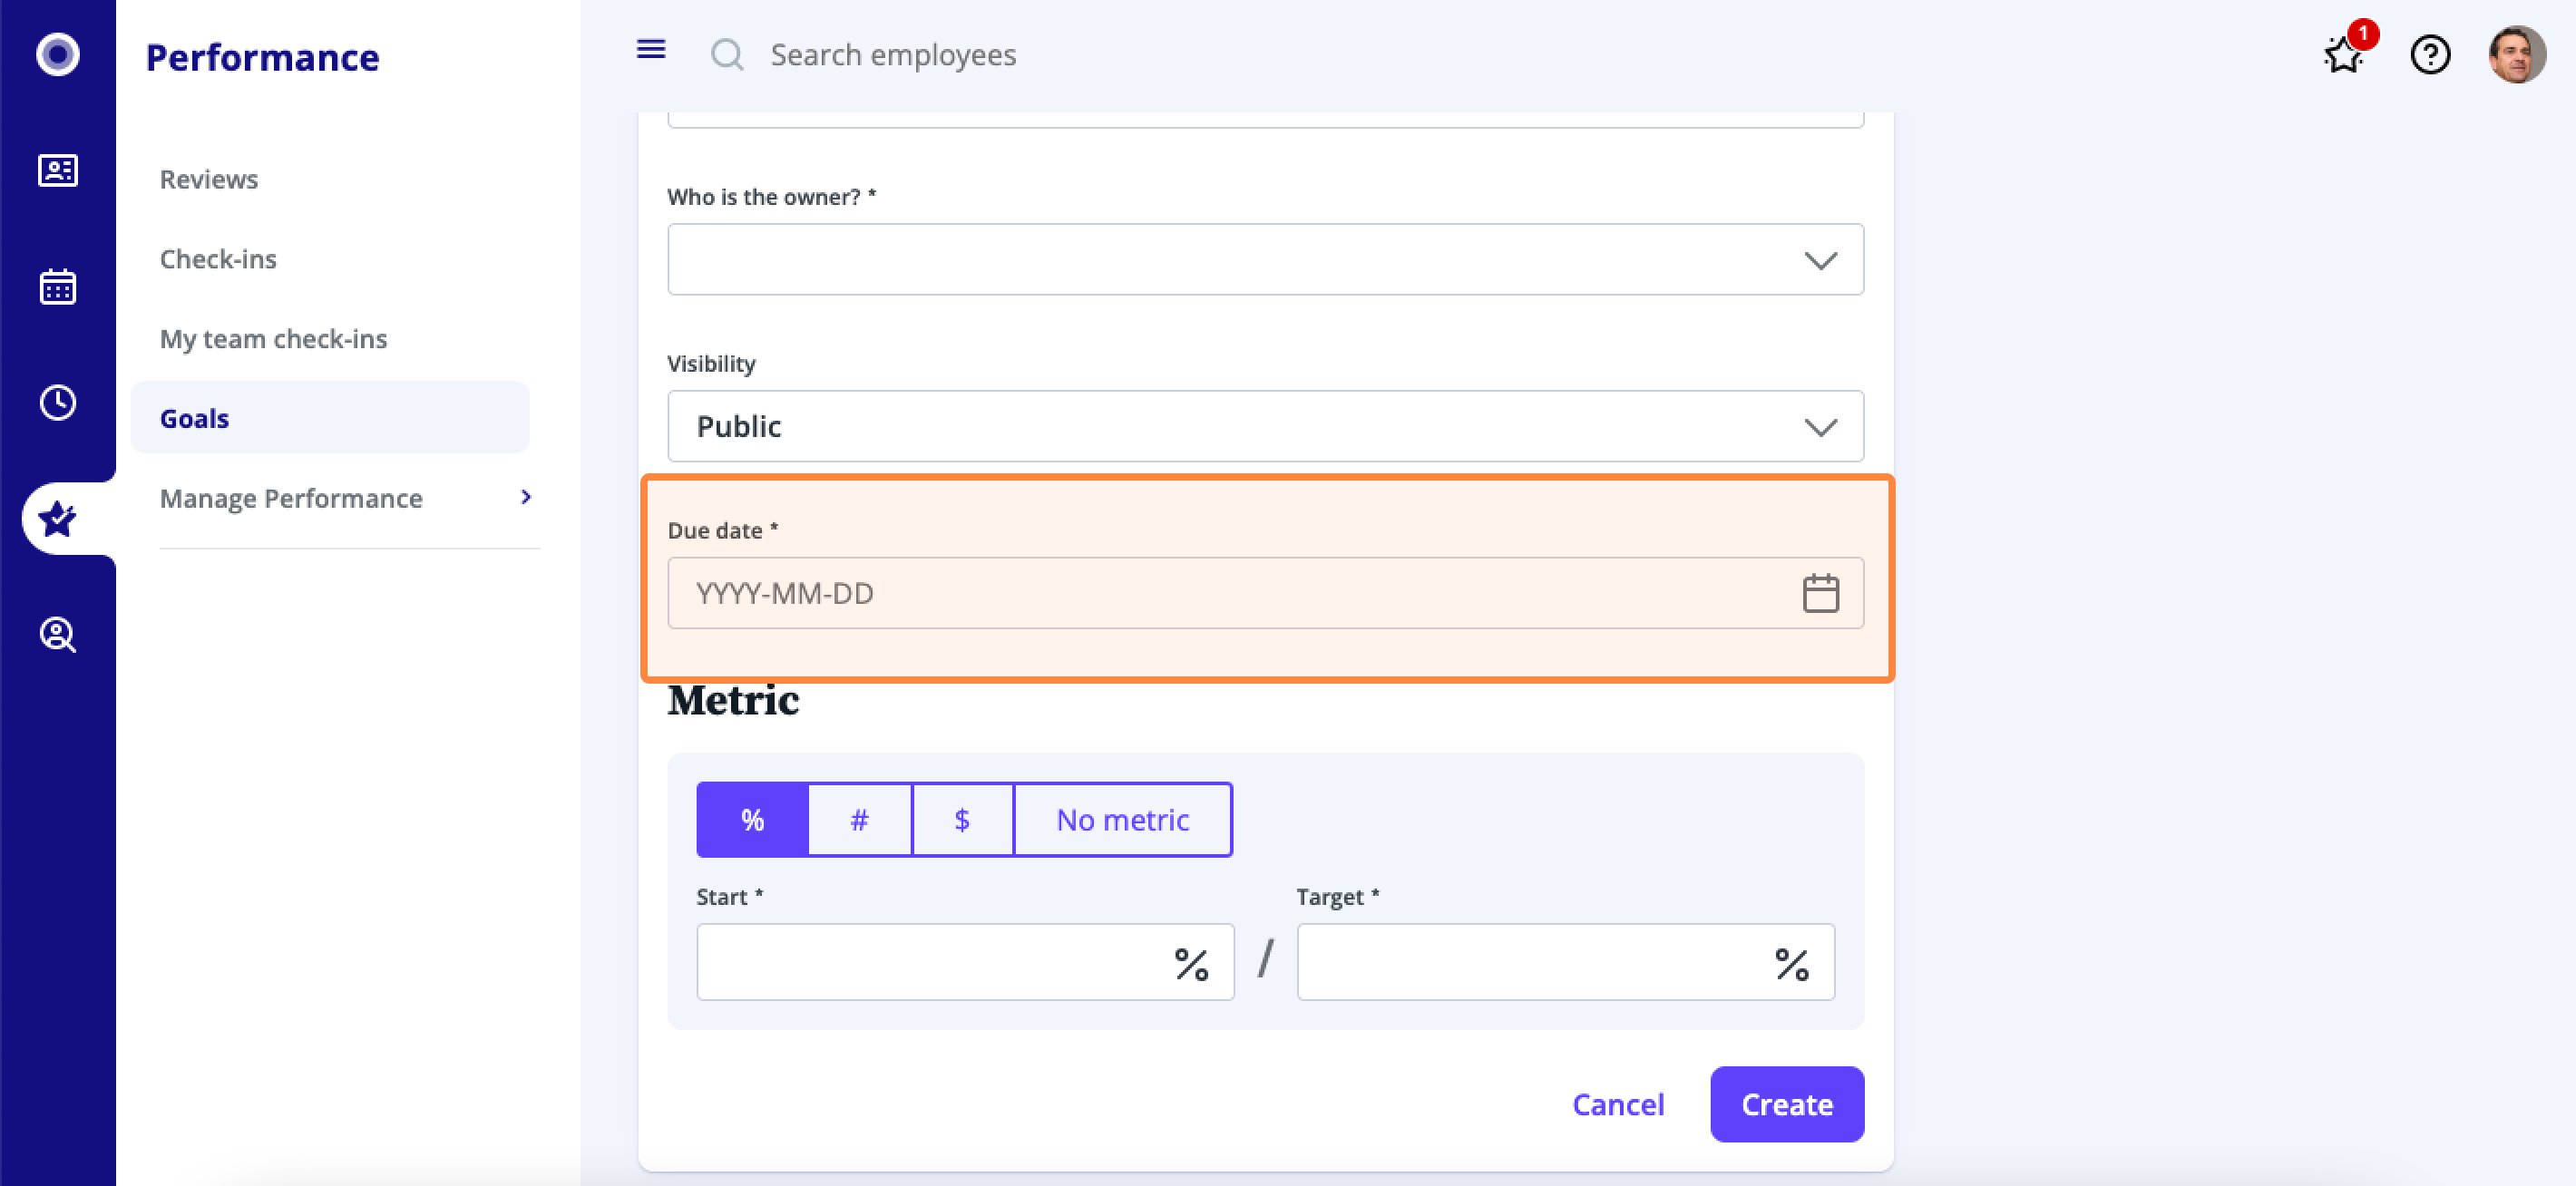
Task: Select the No metric option
Action: [x=1123, y=820]
